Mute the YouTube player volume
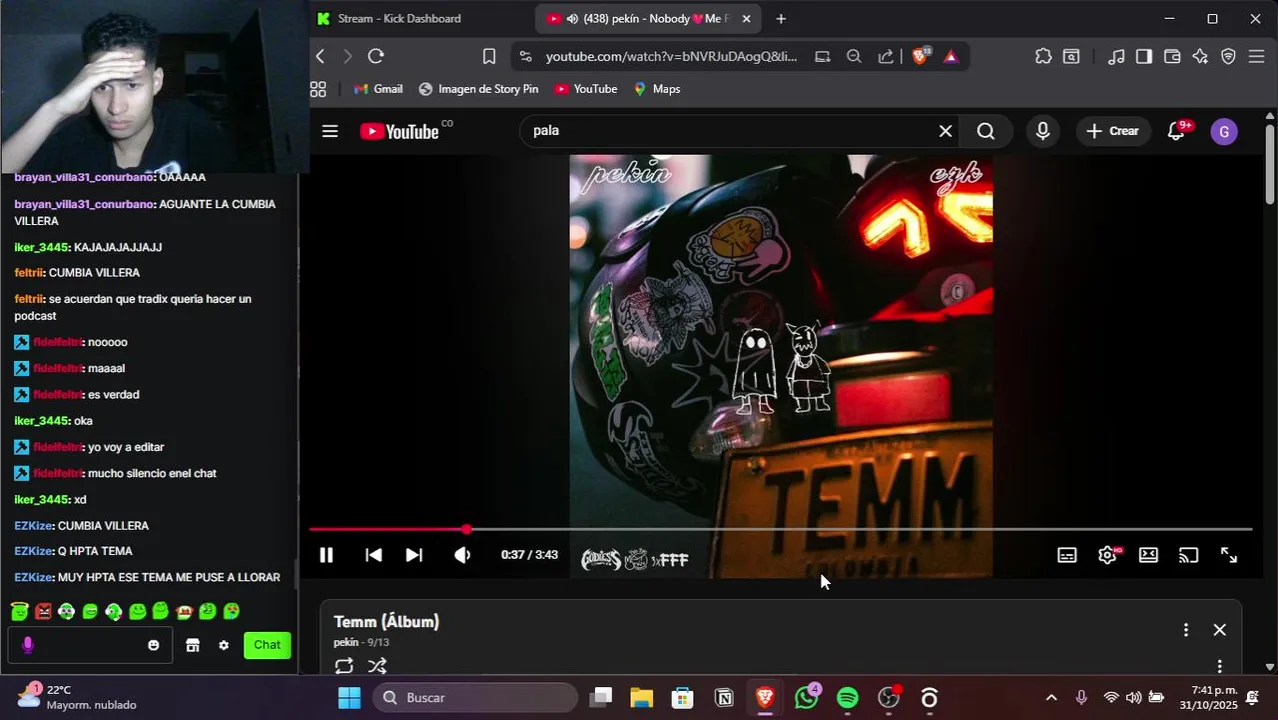The width and height of the screenshot is (1278, 720). [x=462, y=555]
